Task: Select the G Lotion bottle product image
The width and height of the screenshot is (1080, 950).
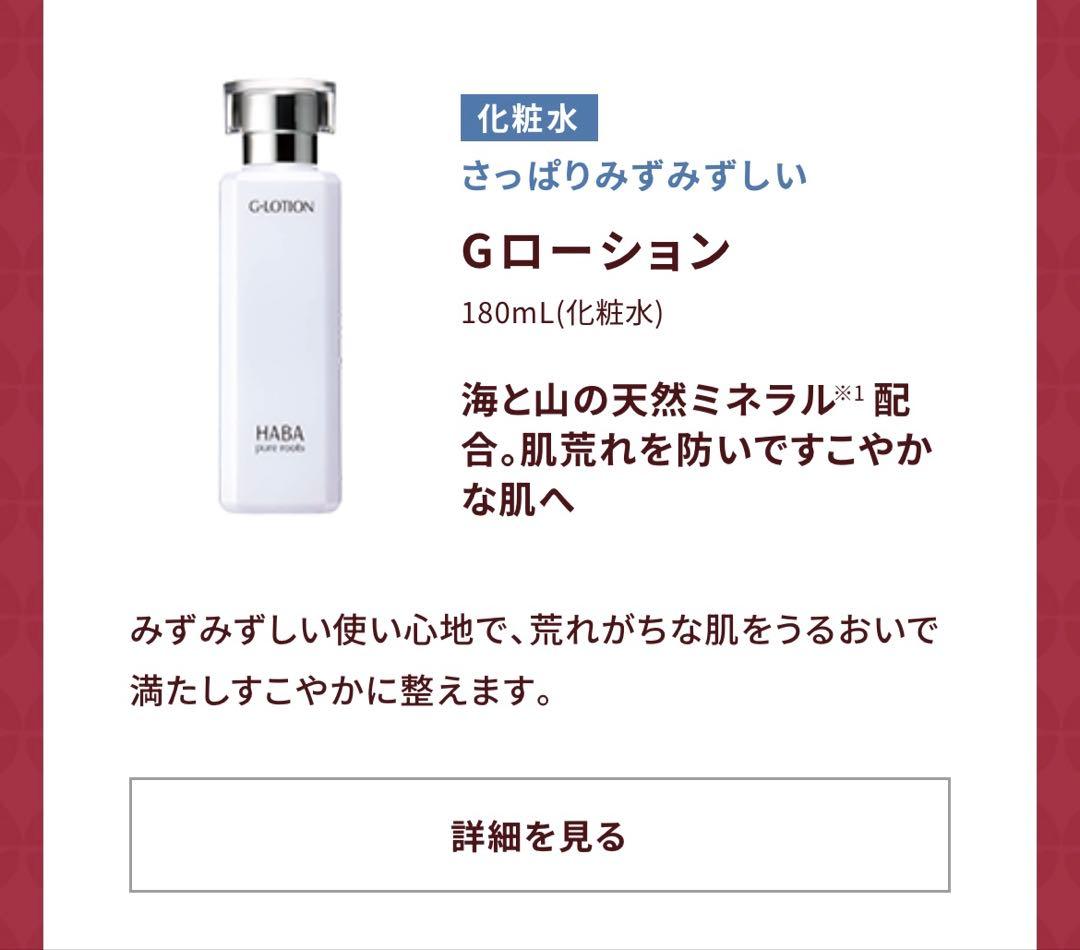Action: 280,297
